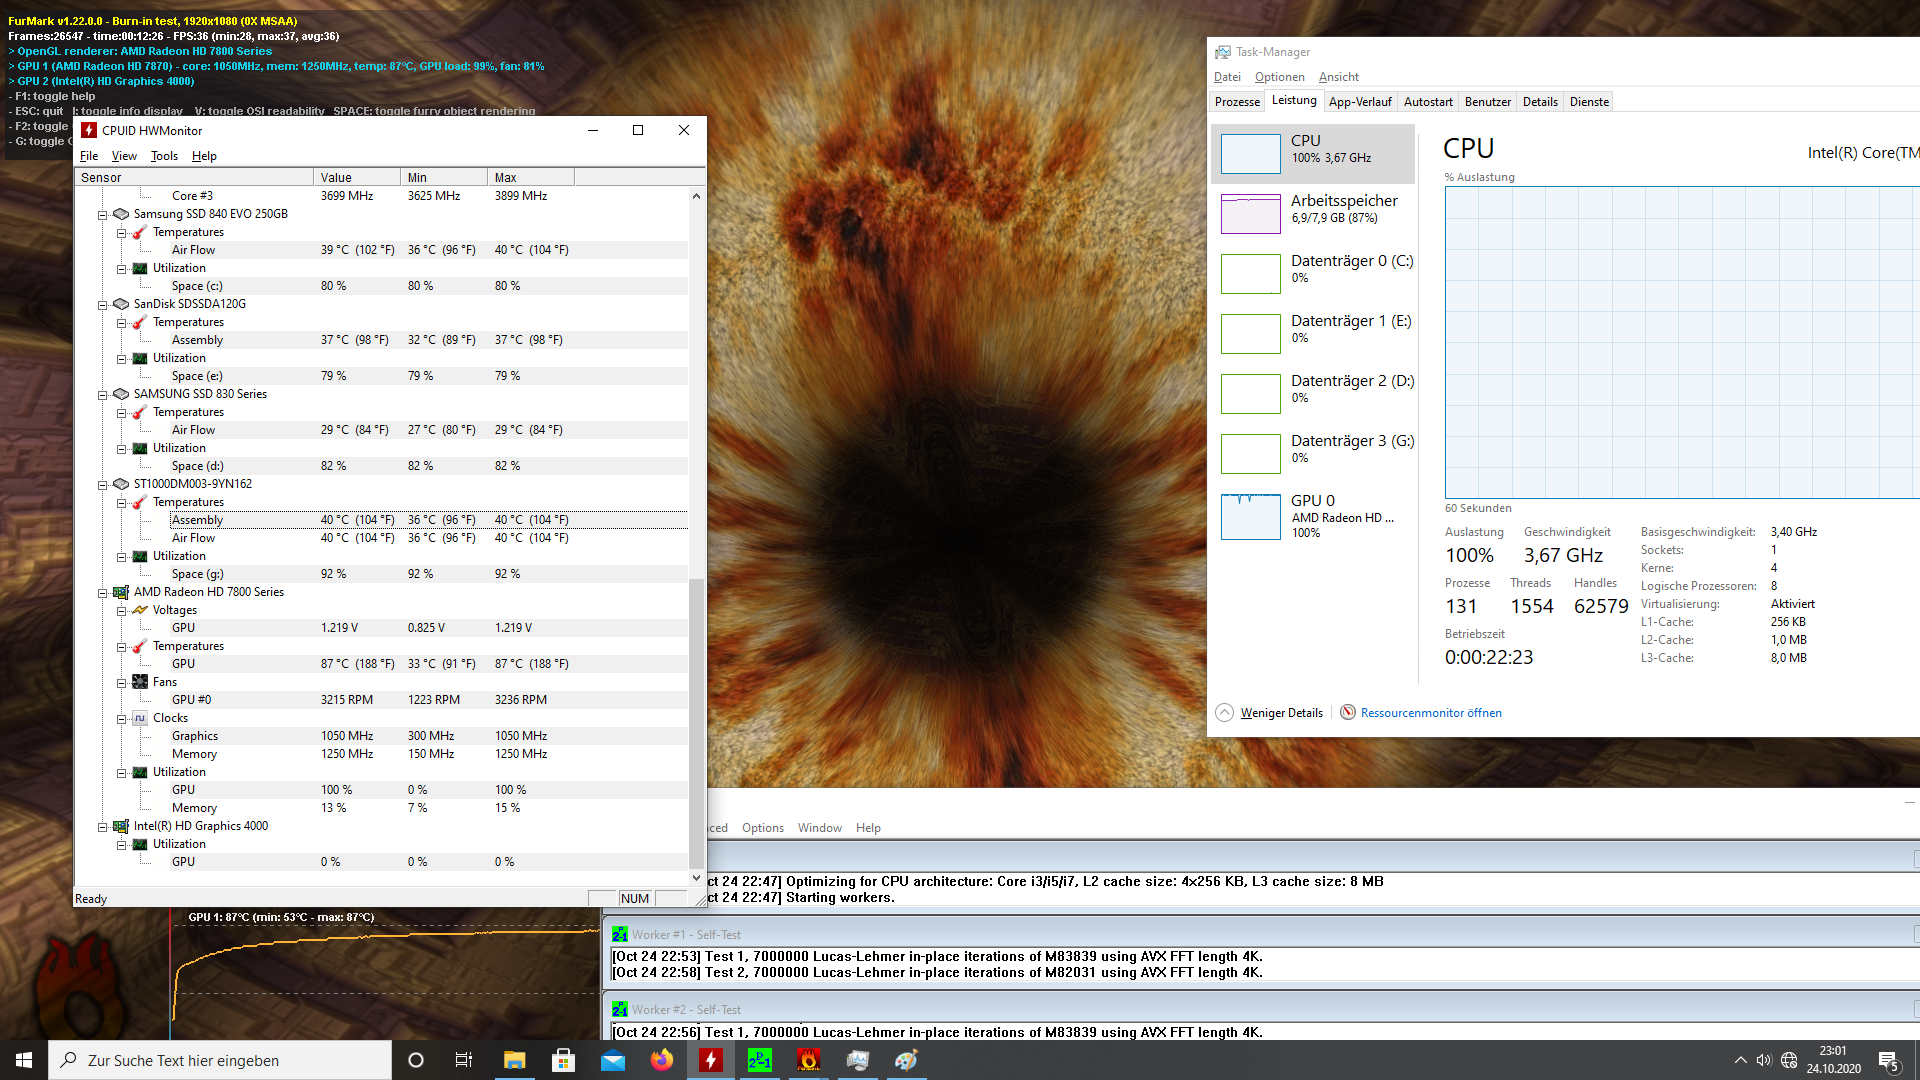Viewport: 1920px width, 1080px height.
Task: Click the Firefox taskbar icon
Action: pos(662,1060)
